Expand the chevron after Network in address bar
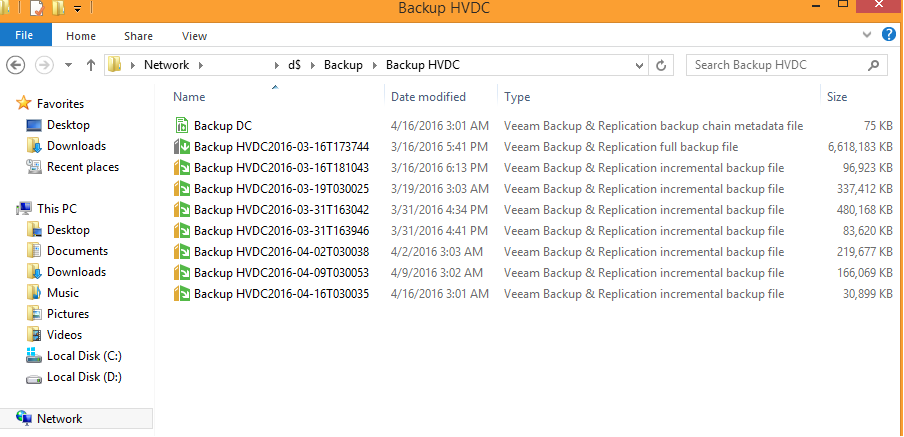Viewport: 904px width, 437px height. pyautogui.click(x=201, y=65)
